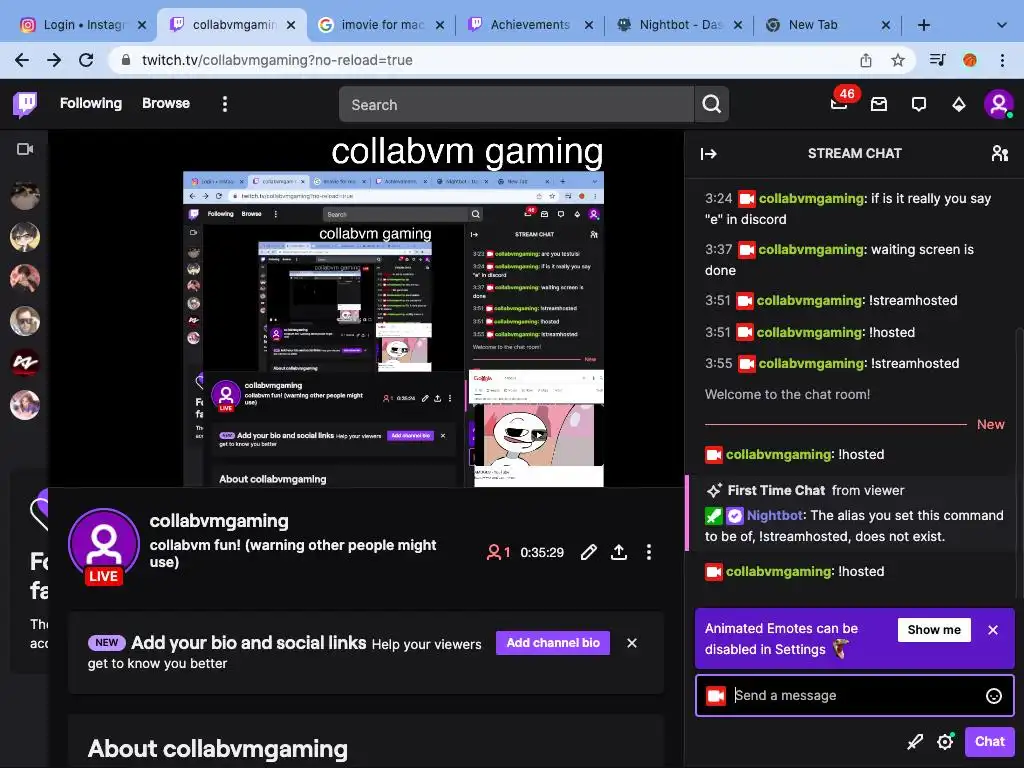Click the browser share page icon
This screenshot has height=768, width=1024.
(866, 60)
